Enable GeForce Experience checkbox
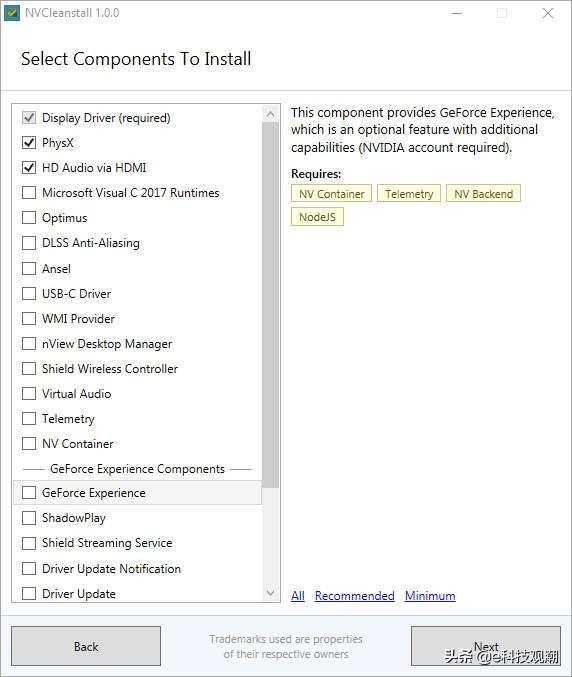The image size is (572, 677). (x=29, y=493)
